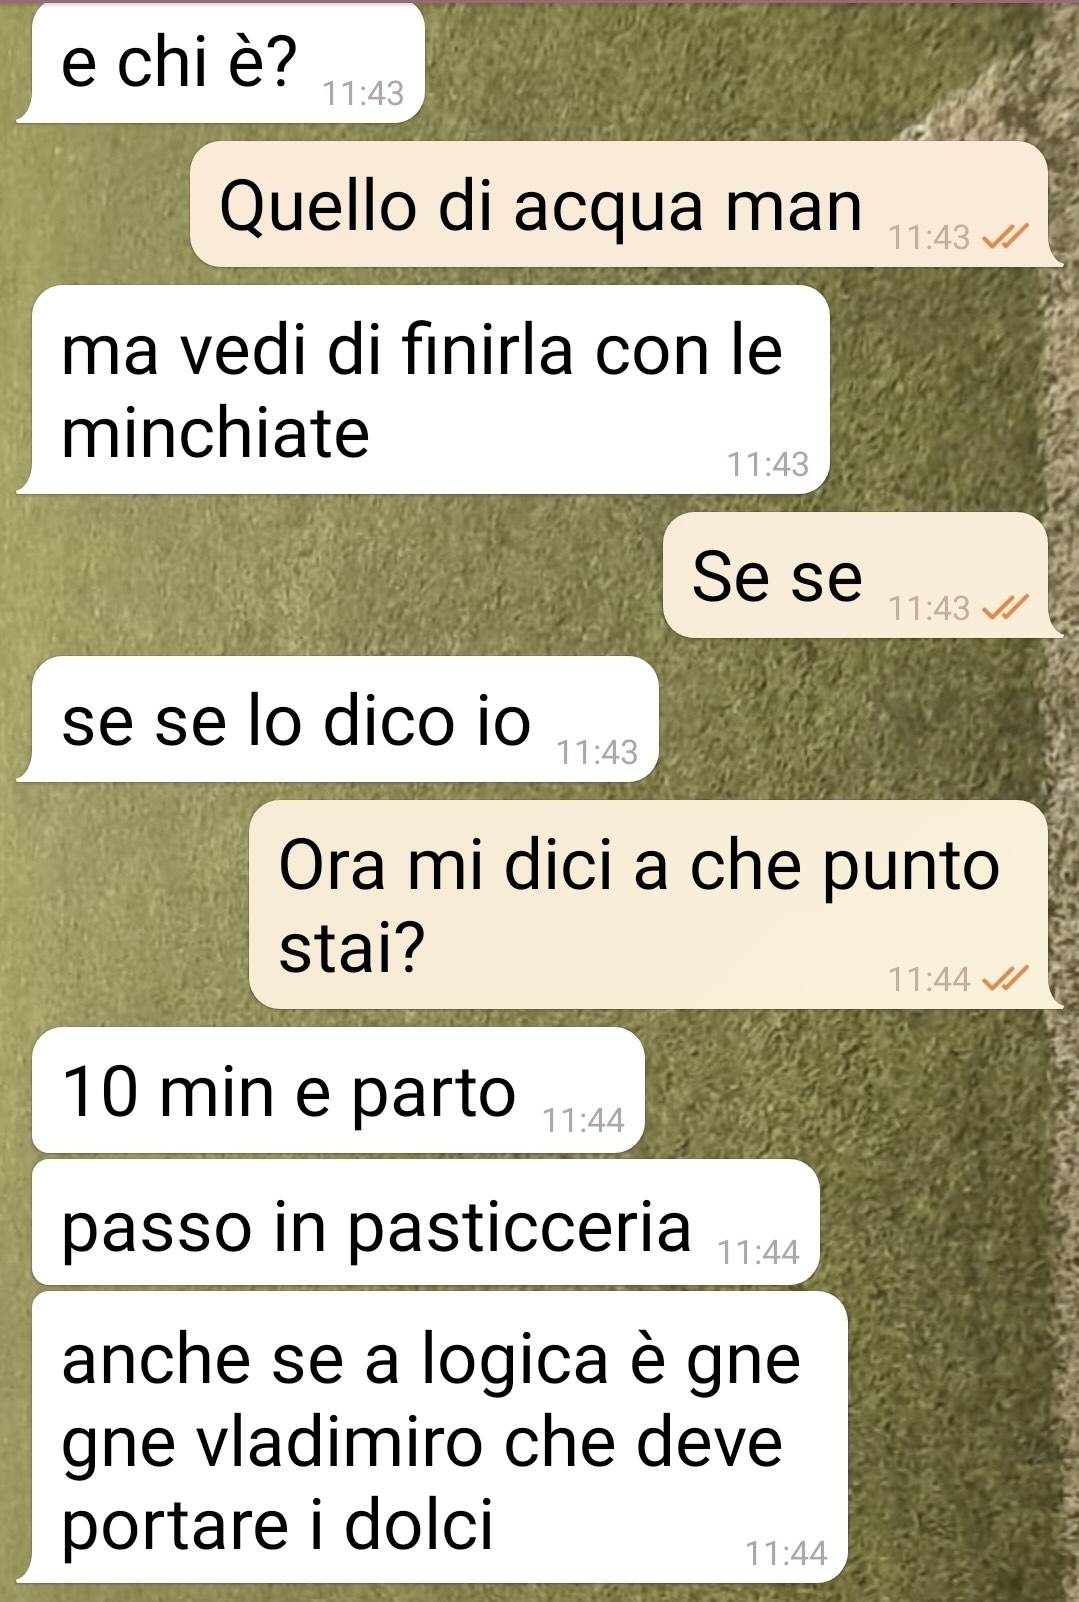
Task: Tap the 11:44 timestamp on '10 min e parto'
Action: coord(583,1120)
